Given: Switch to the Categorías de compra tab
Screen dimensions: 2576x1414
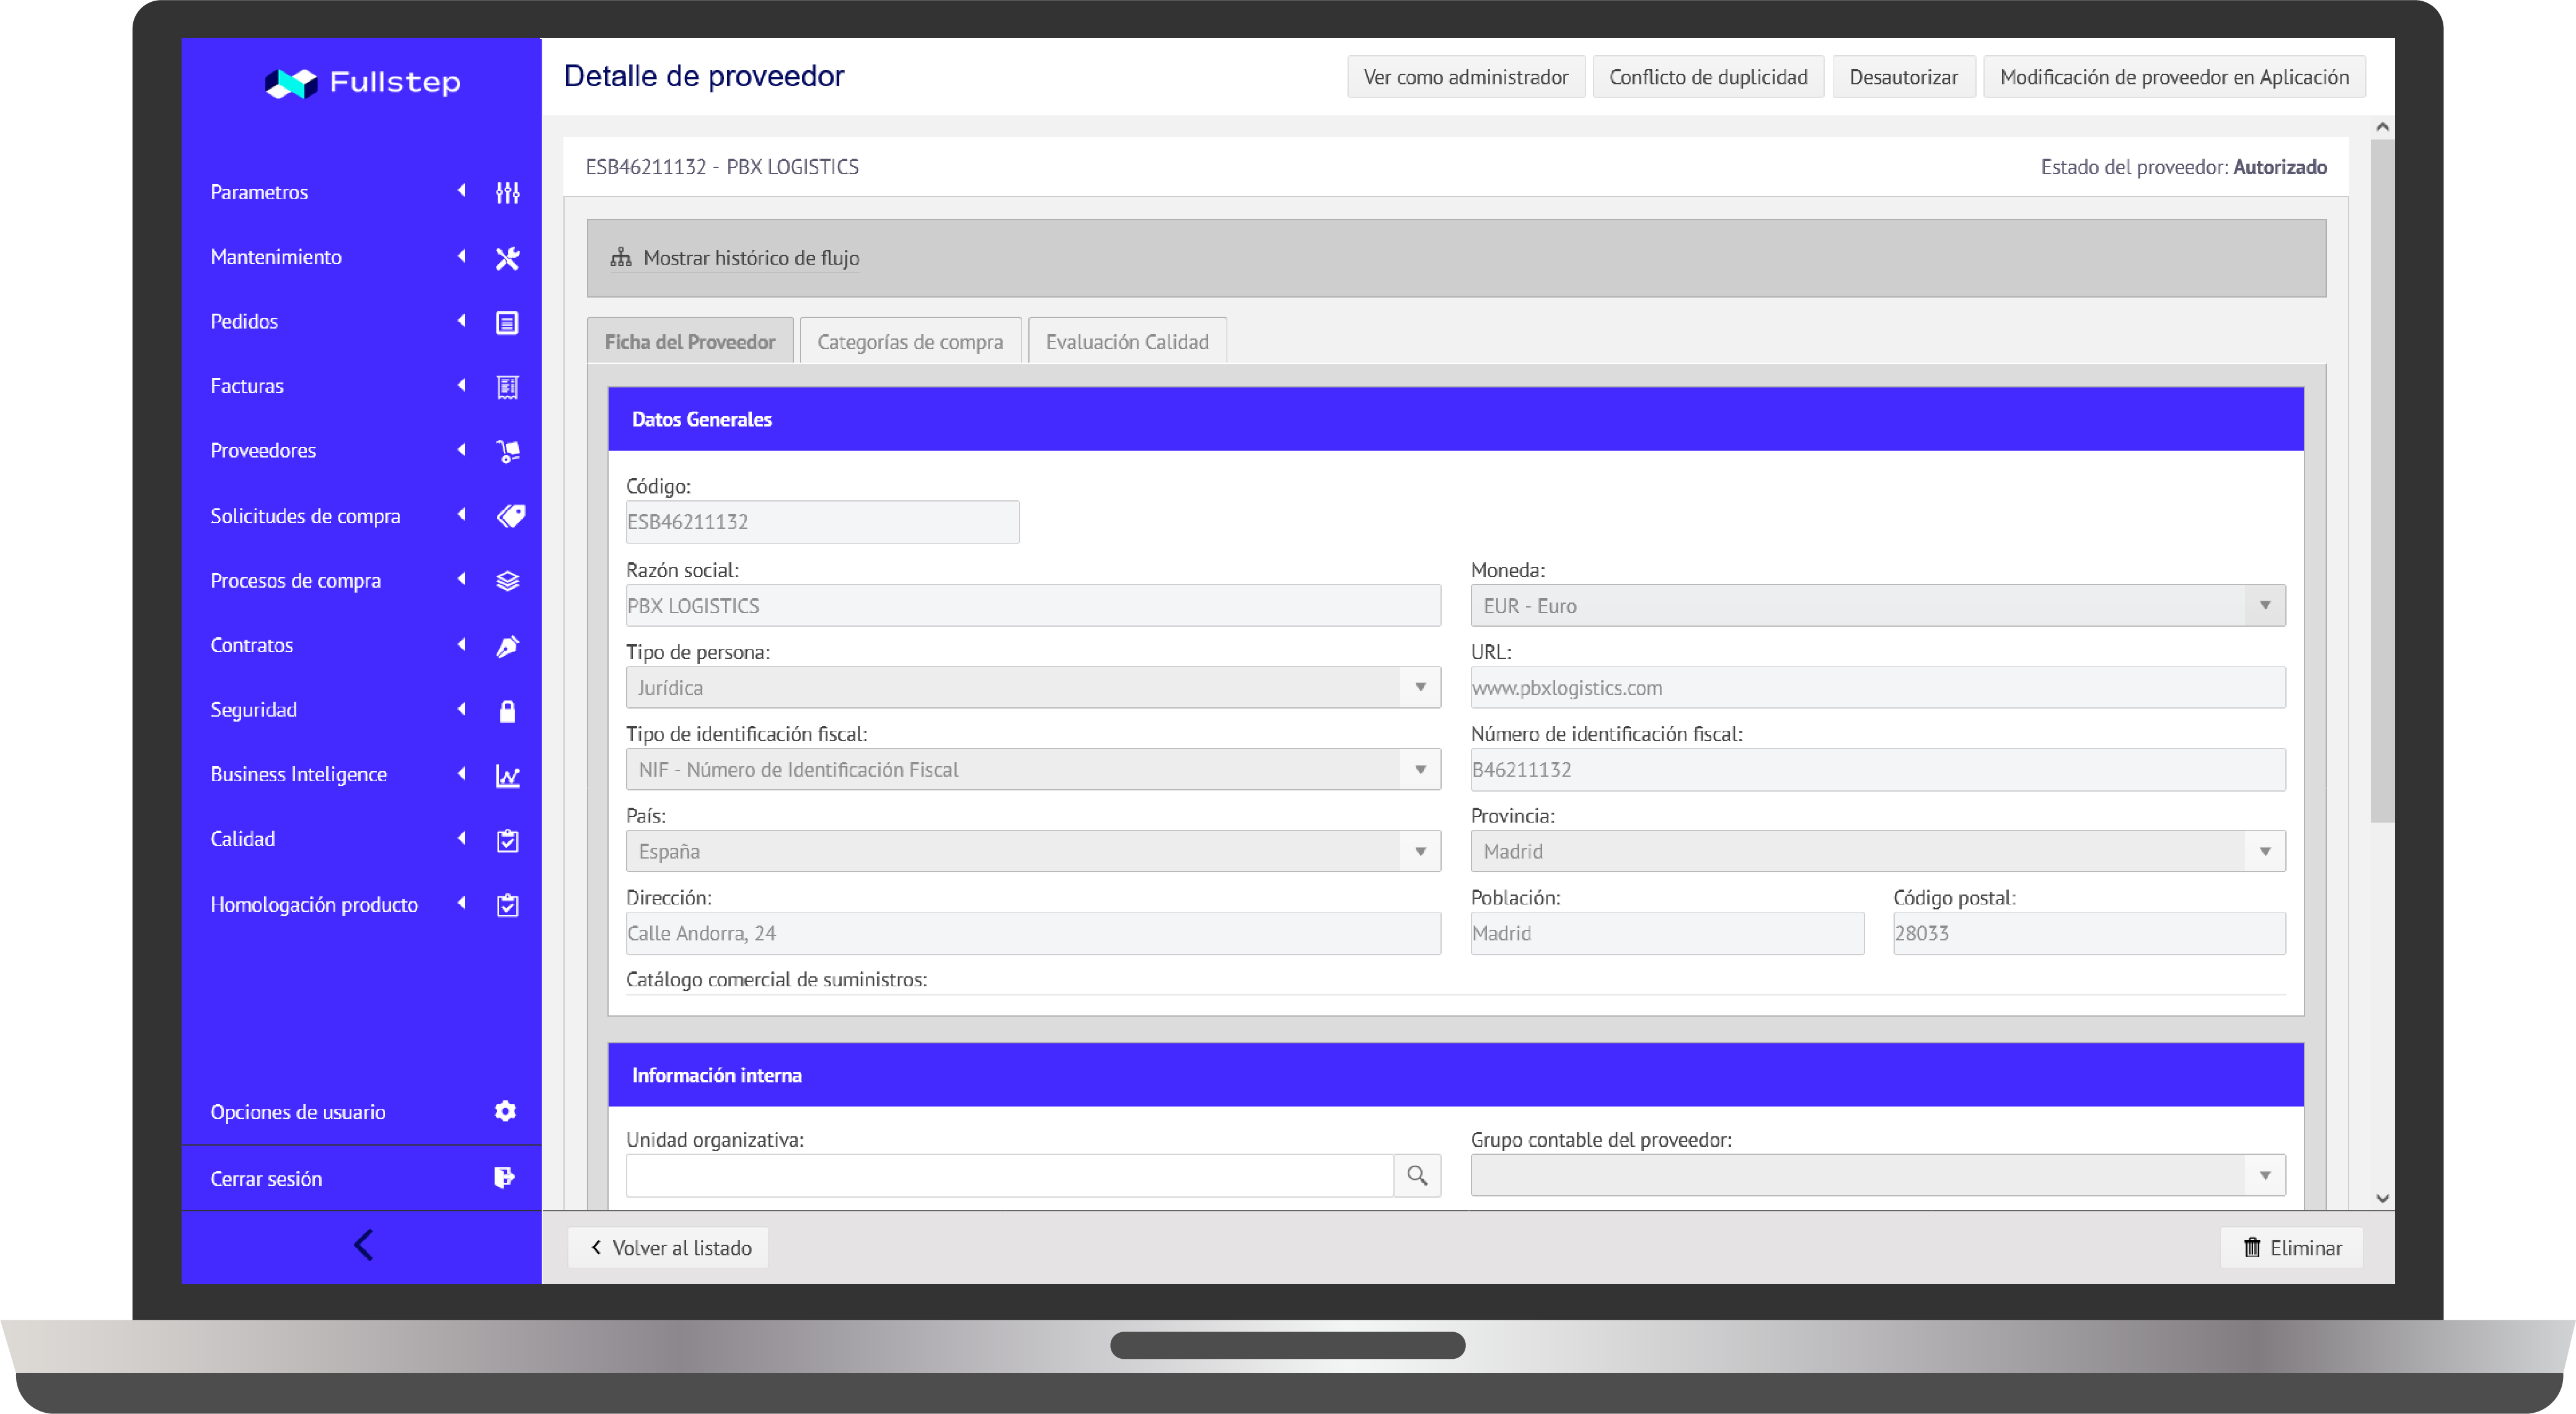Looking at the screenshot, I should [x=909, y=340].
